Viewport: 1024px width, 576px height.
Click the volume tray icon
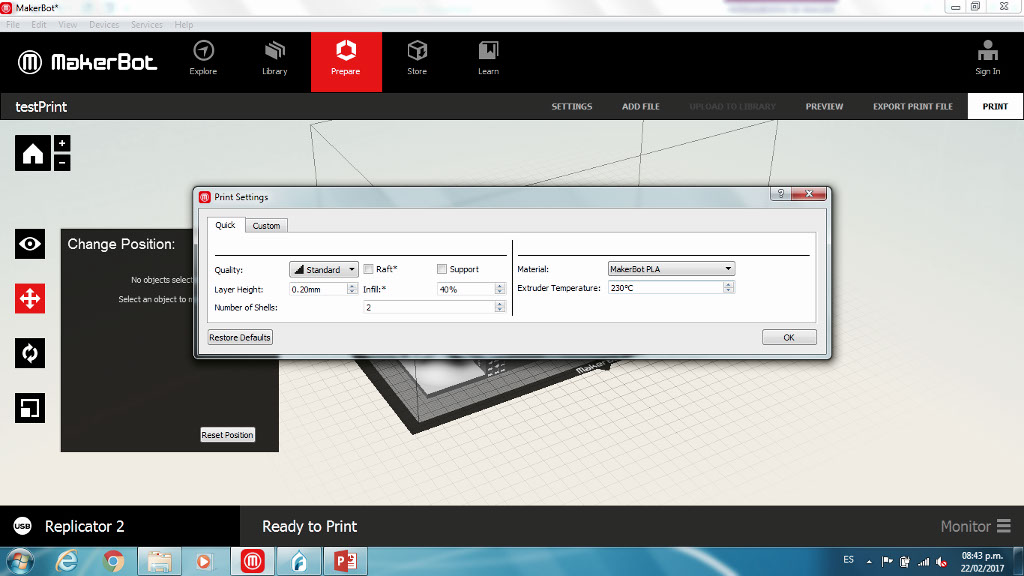[x=941, y=562]
